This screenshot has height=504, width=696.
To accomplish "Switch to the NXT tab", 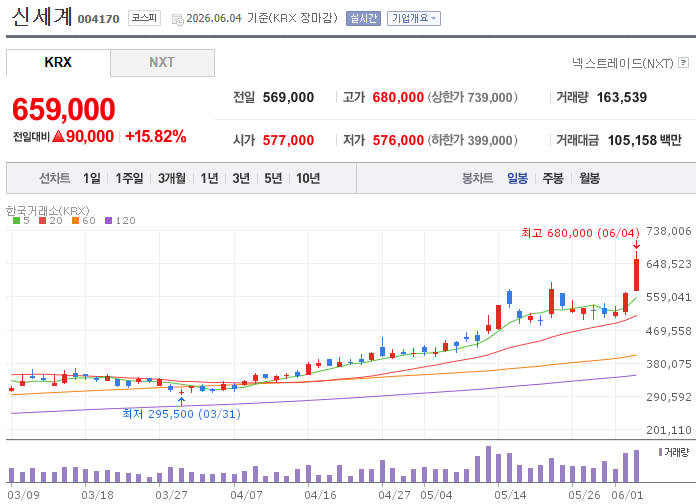I will [x=162, y=62].
